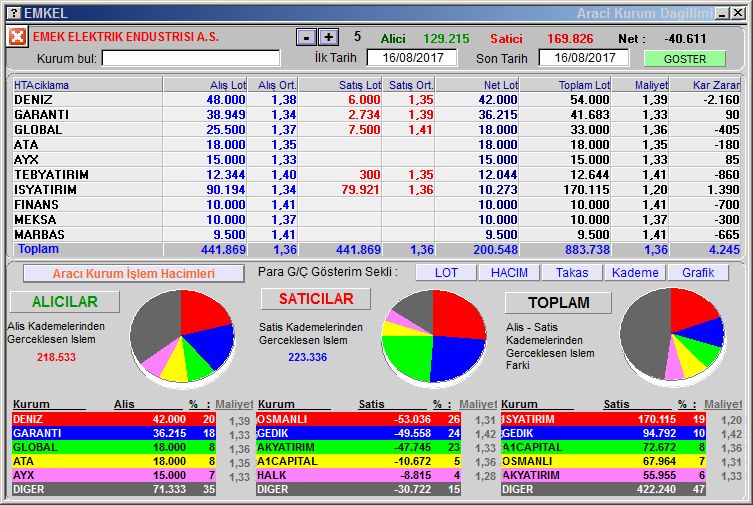Image resolution: width=753 pixels, height=505 pixels.
Task: Sort by Alış Ort. column header
Action: [273, 85]
